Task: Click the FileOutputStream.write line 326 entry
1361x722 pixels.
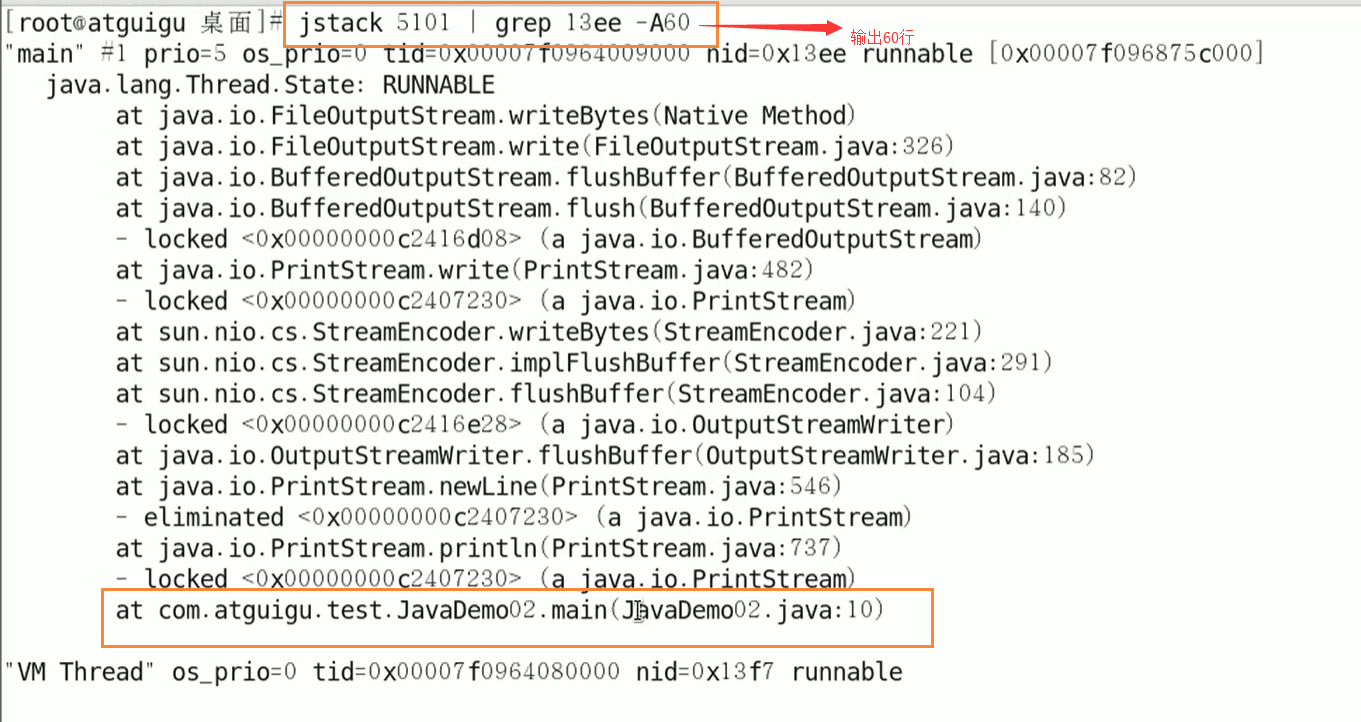Action: coord(535,147)
